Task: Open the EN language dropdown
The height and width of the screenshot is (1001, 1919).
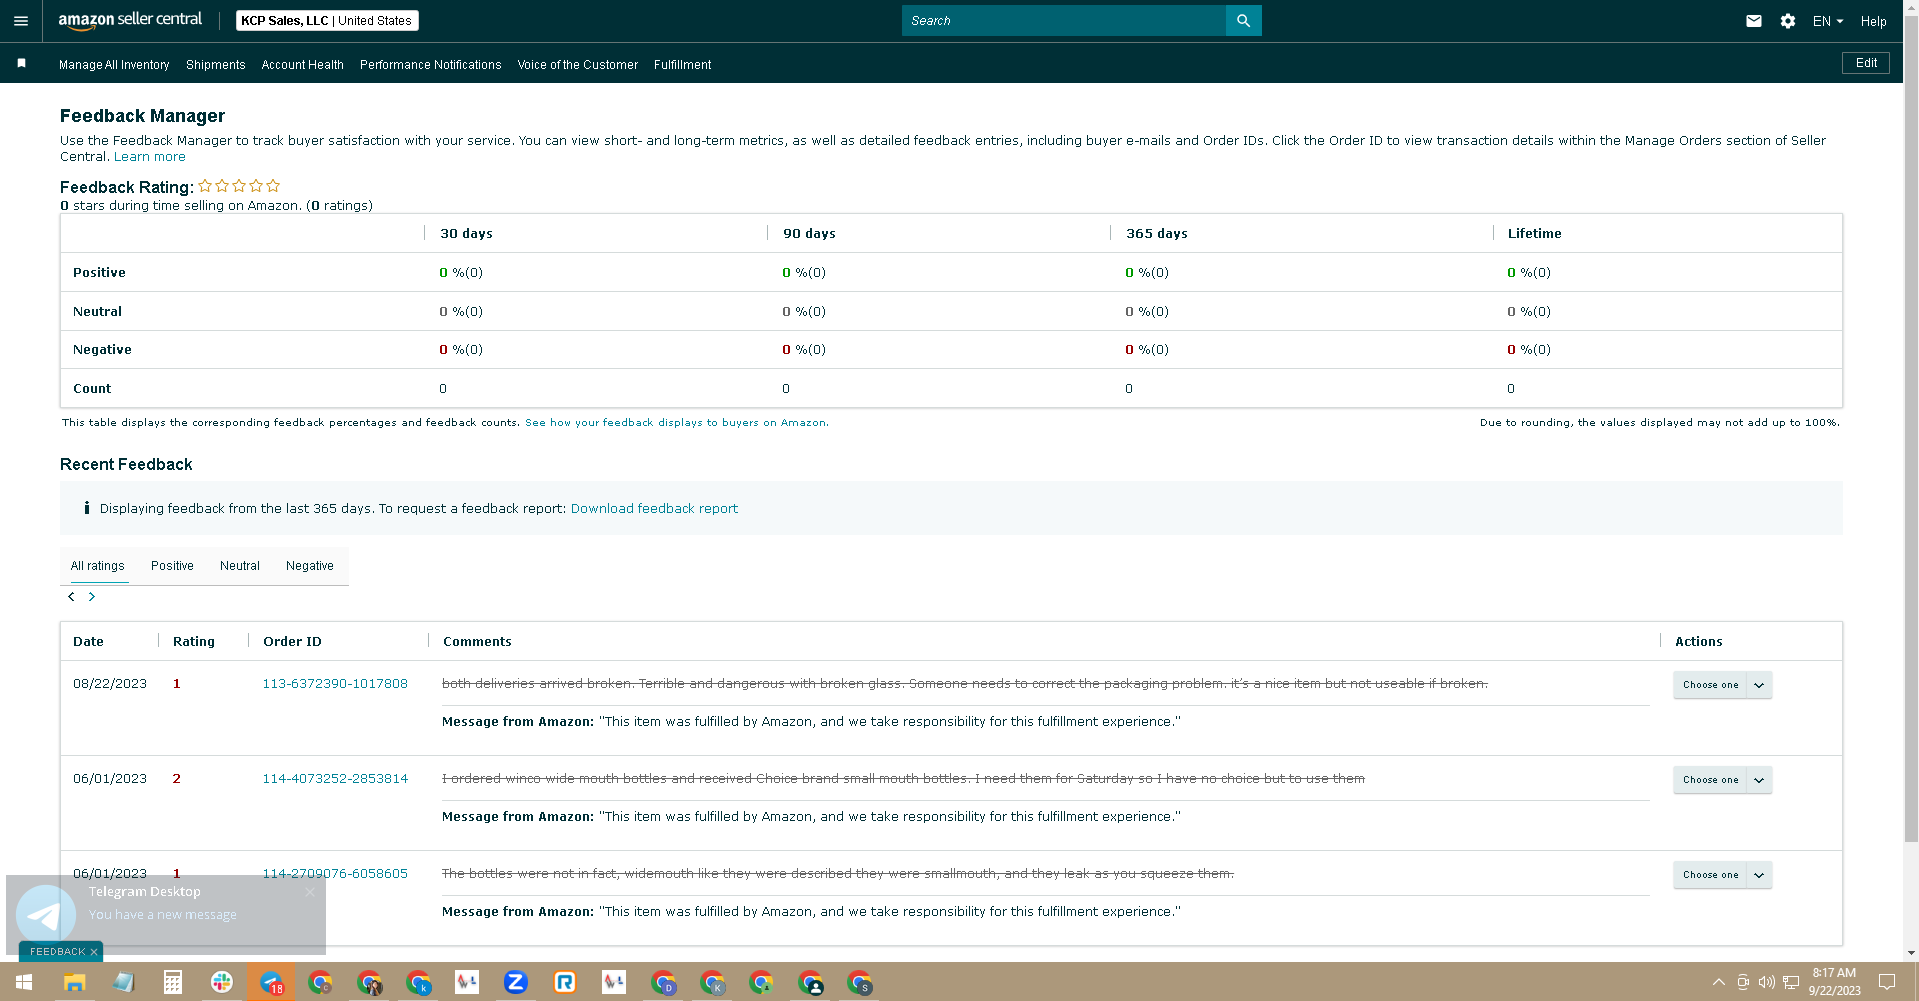Action: coord(1828,21)
